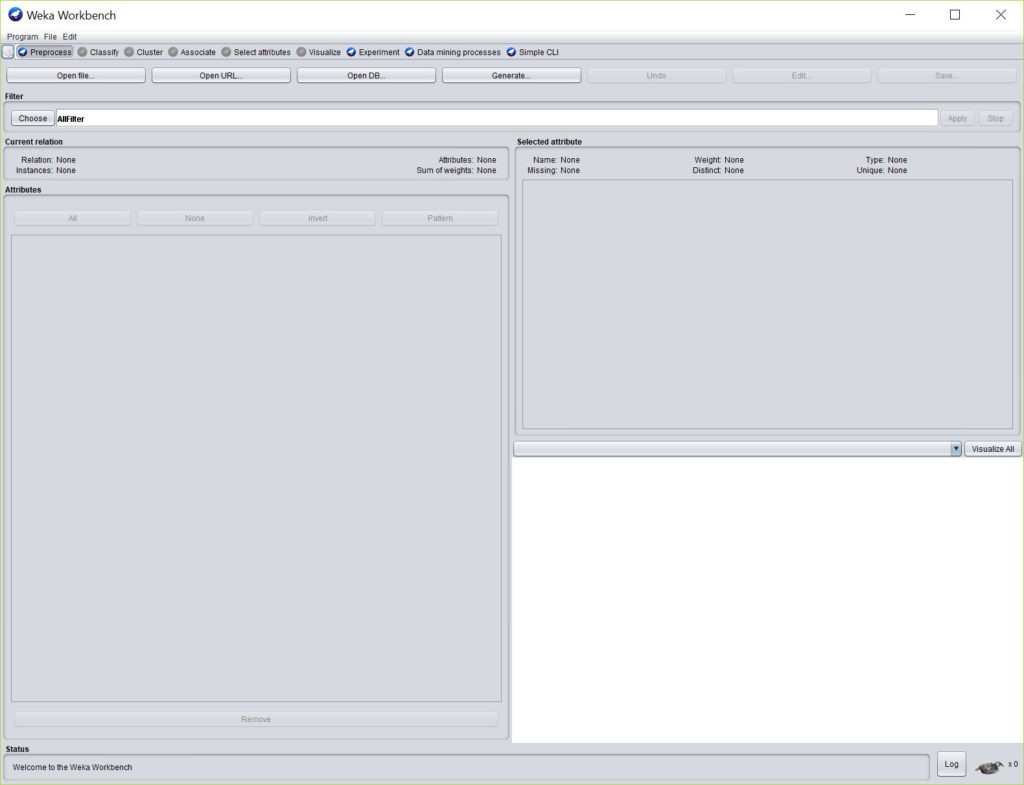Open the Simple CLI tab
1024x785 pixels.
532,52
